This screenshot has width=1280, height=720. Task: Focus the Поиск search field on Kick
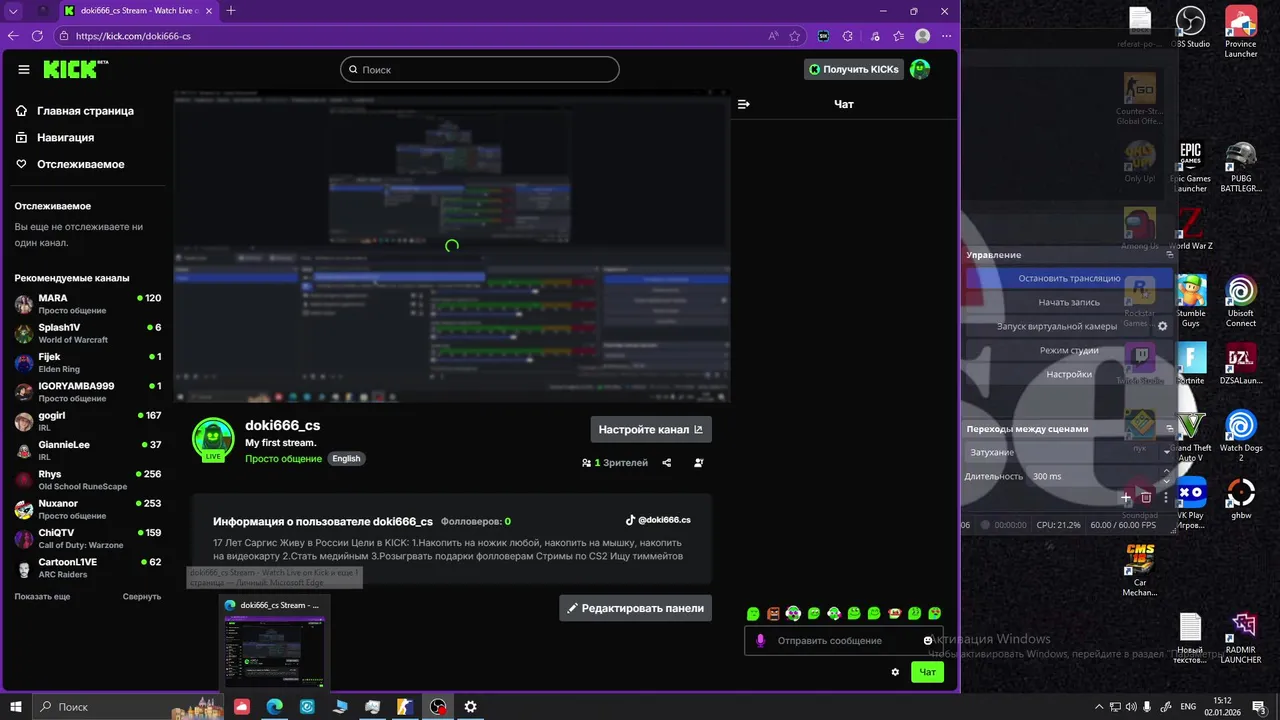[480, 69]
